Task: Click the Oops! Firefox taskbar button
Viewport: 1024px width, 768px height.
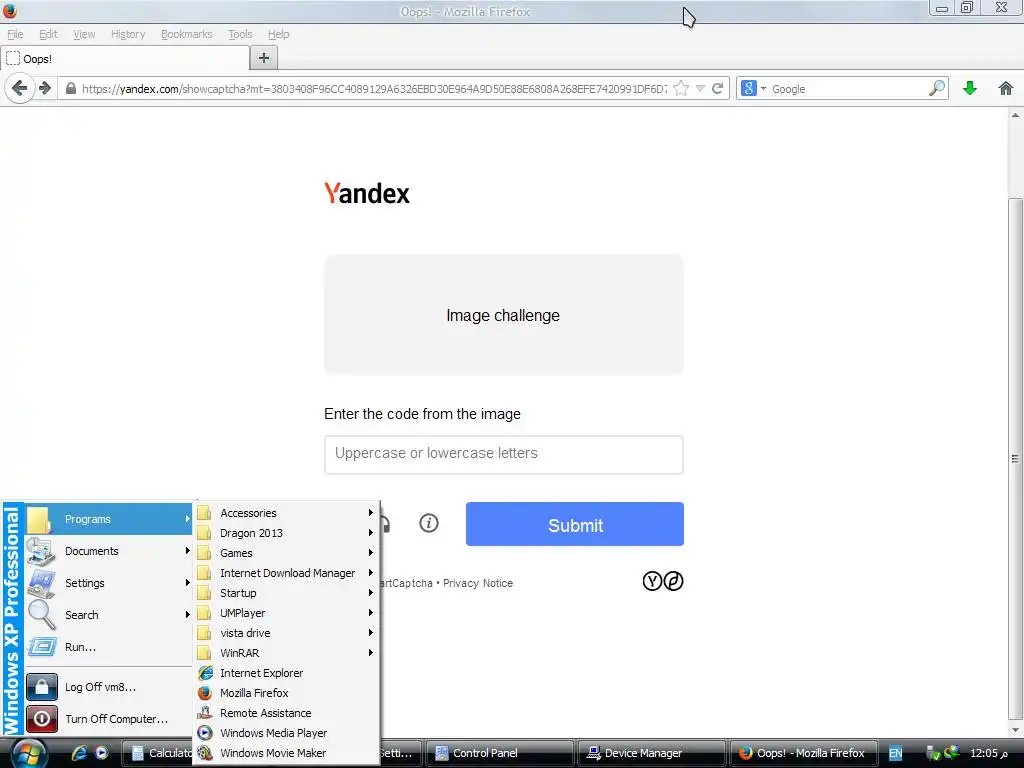Action: click(x=803, y=753)
